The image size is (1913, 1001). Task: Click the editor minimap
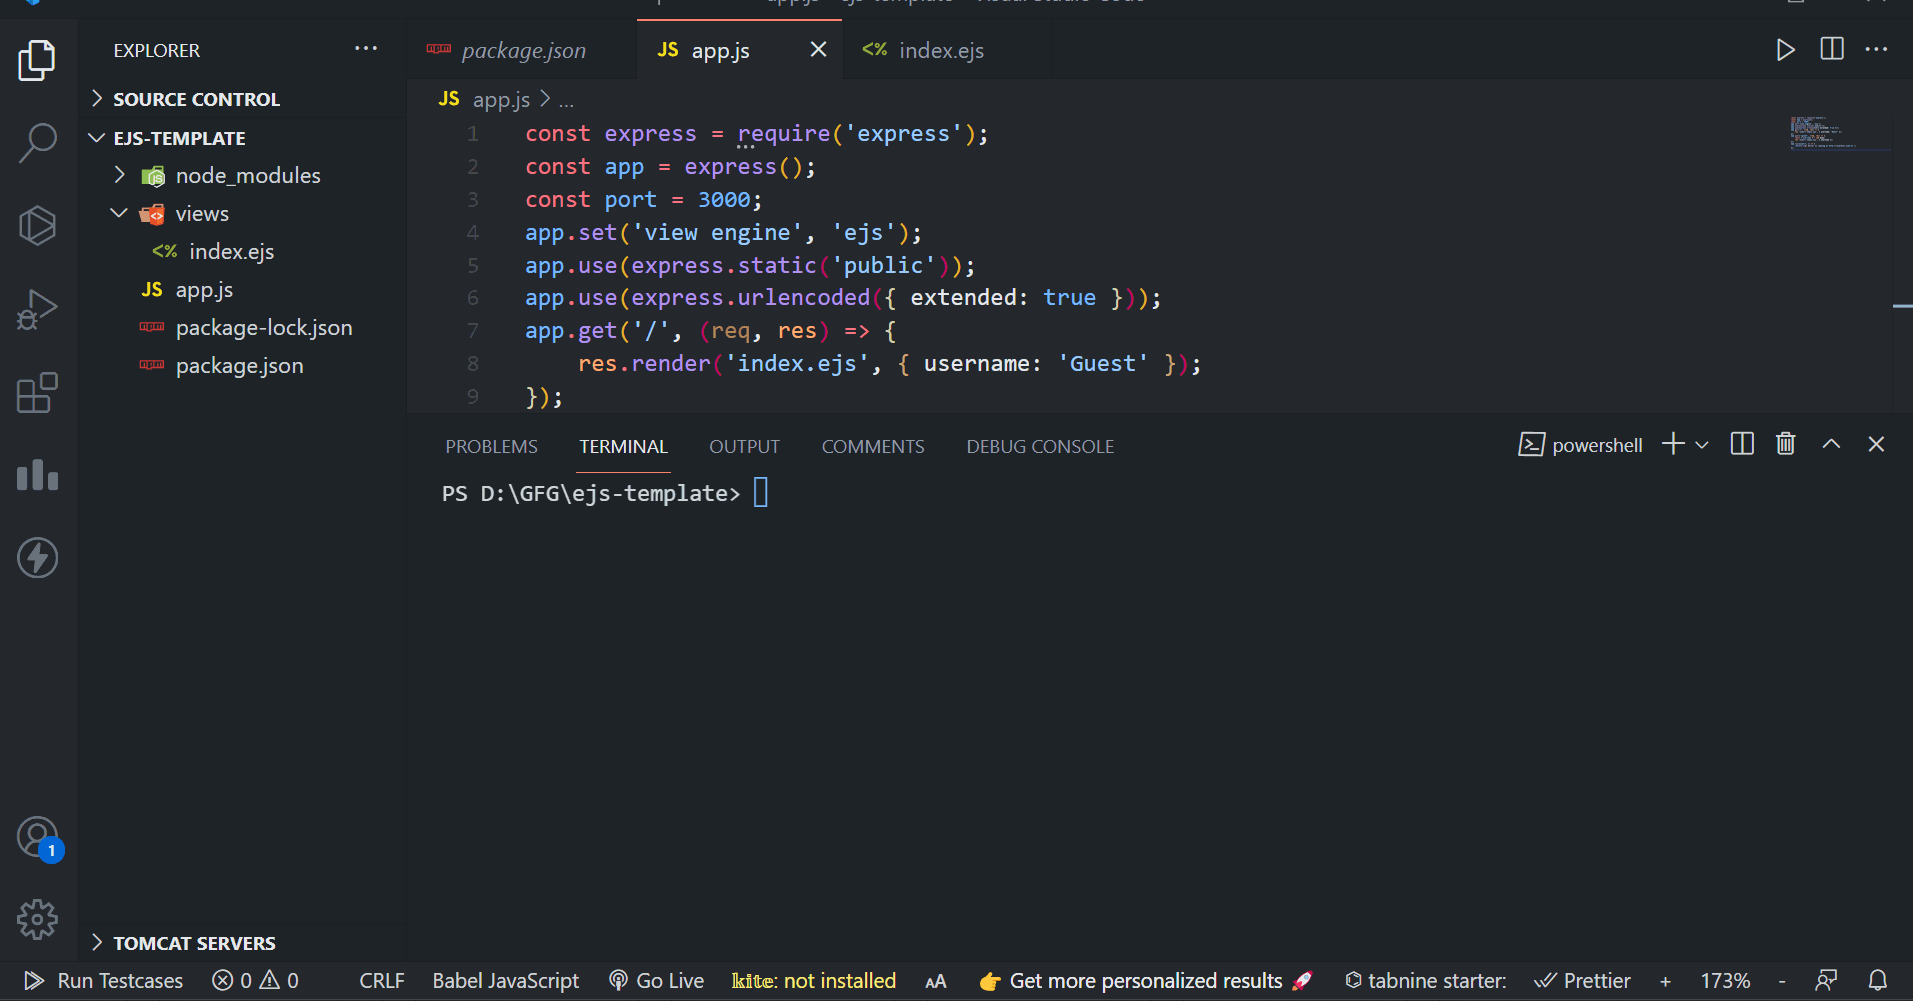1840,133
